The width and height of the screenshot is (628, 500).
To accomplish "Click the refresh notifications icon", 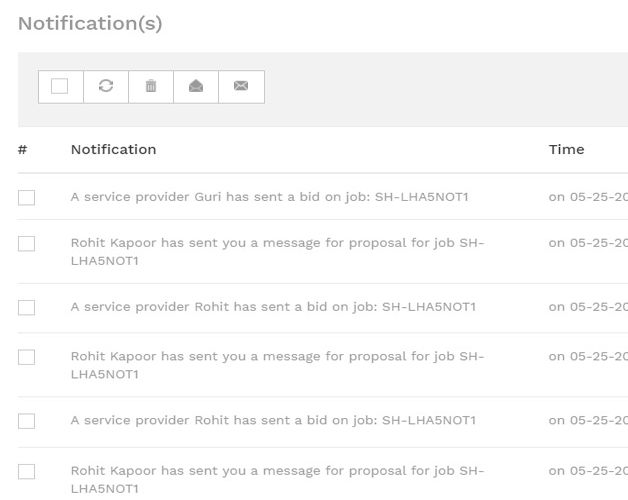I will 105,87.
